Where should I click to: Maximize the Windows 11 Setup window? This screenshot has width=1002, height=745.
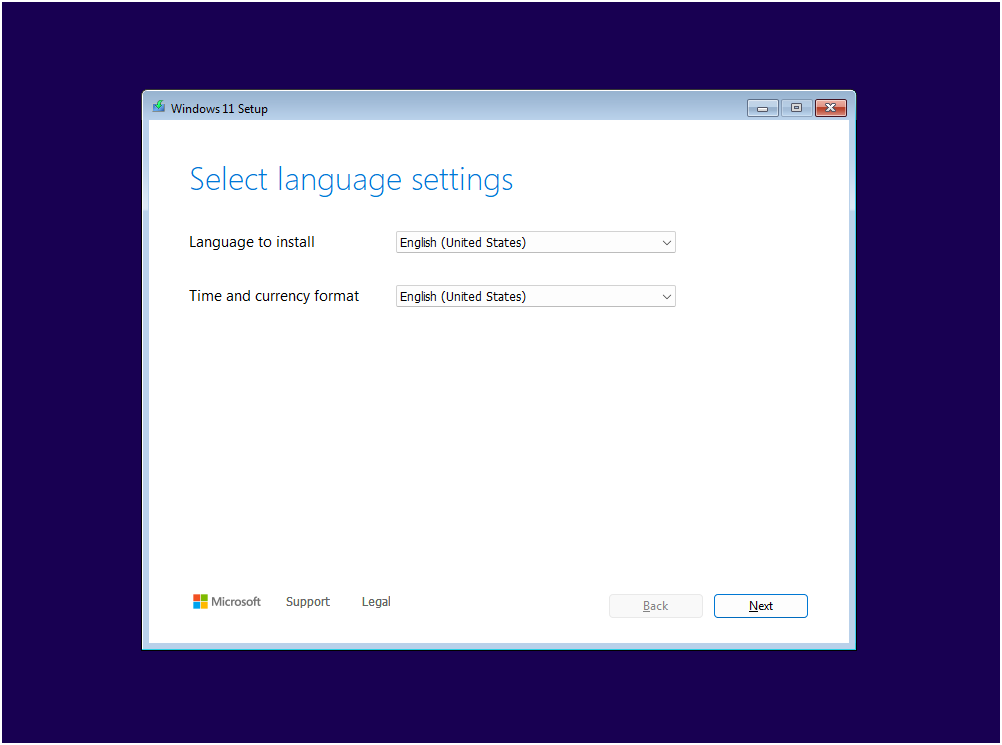[x=796, y=108]
